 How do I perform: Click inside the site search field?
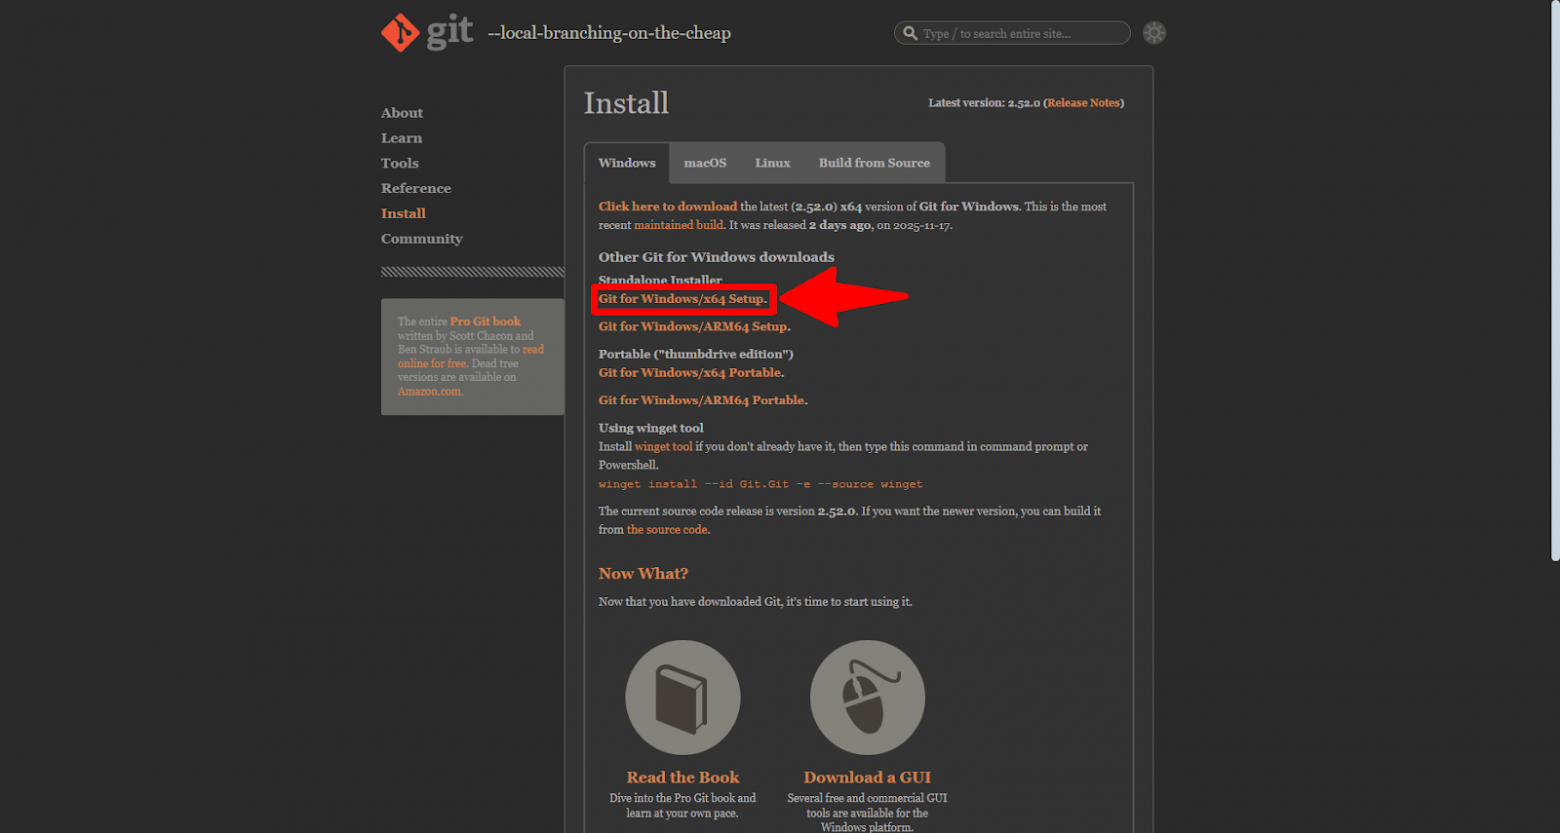point(1010,32)
